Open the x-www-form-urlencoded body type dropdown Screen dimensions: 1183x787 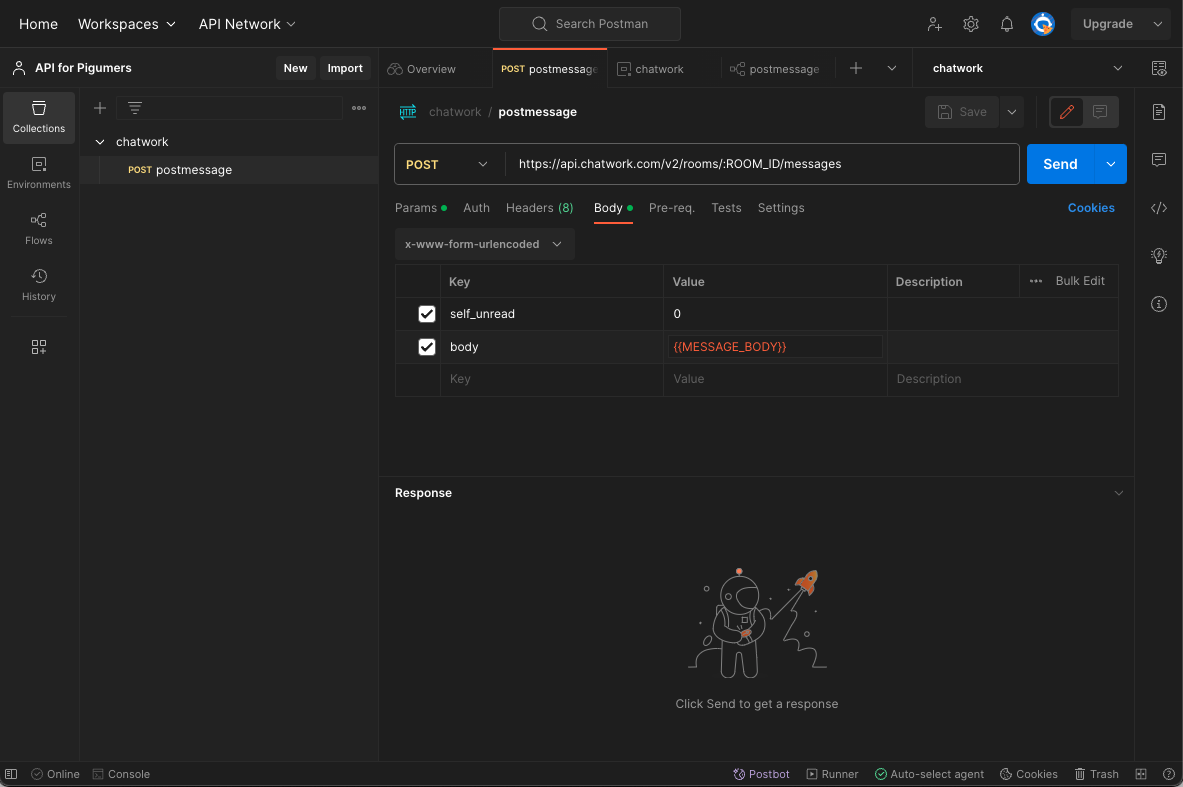(x=484, y=244)
